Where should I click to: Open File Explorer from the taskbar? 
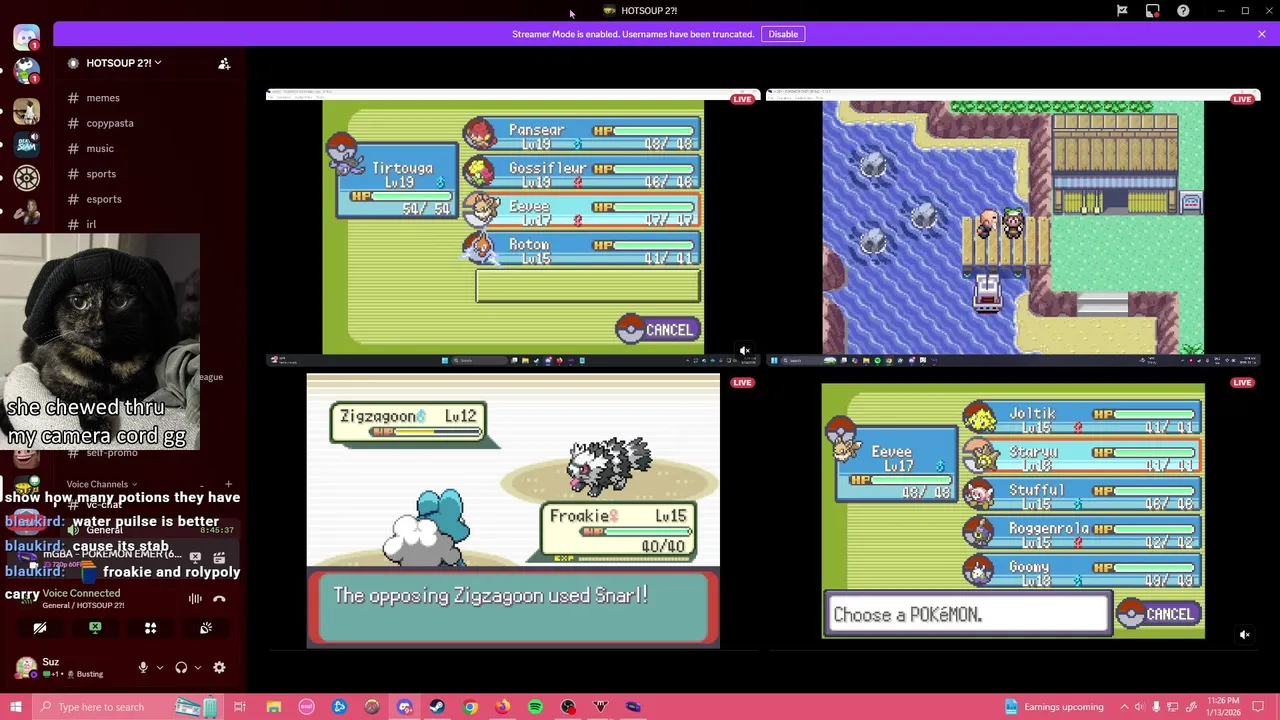pos(273,707)
